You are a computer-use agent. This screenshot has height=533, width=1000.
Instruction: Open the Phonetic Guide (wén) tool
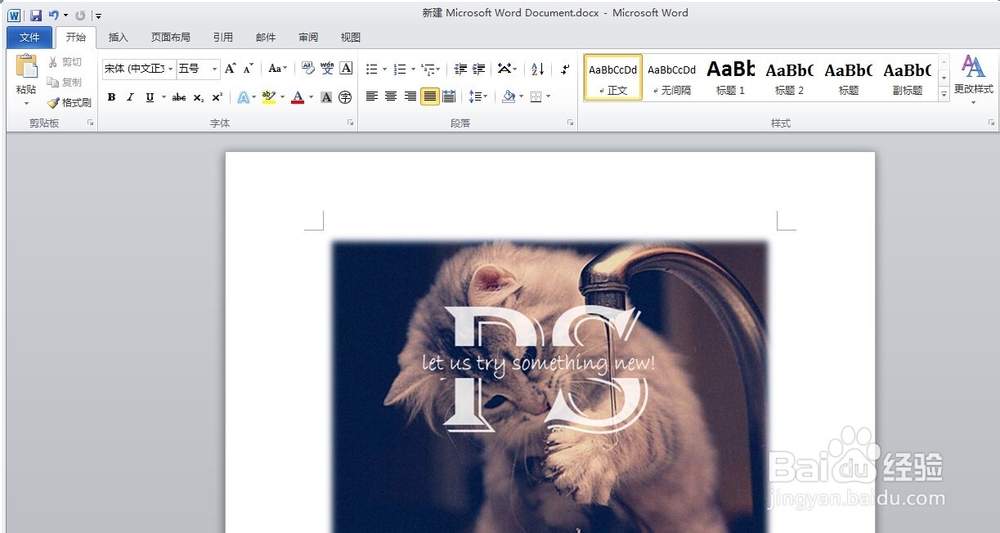click(327, 68)
